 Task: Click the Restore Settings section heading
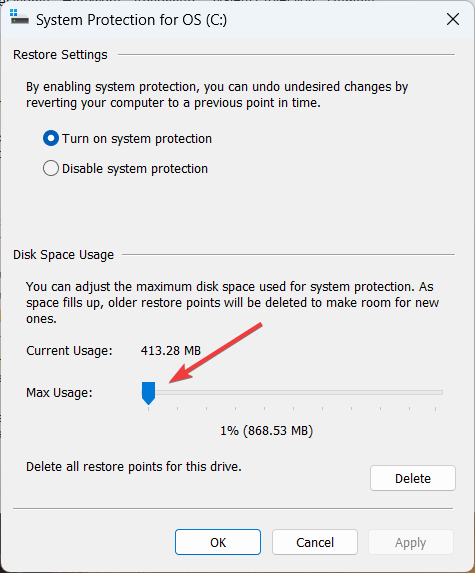60,55
